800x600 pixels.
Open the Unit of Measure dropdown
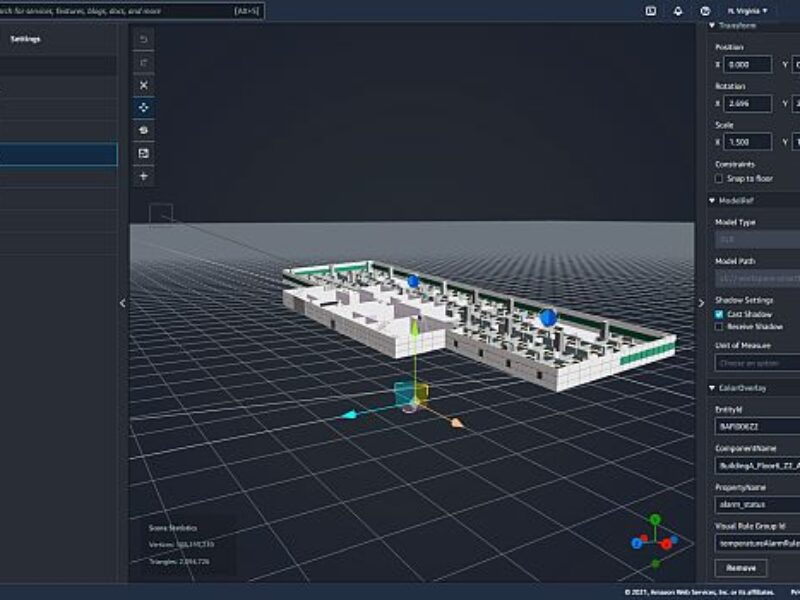(754, 362)
